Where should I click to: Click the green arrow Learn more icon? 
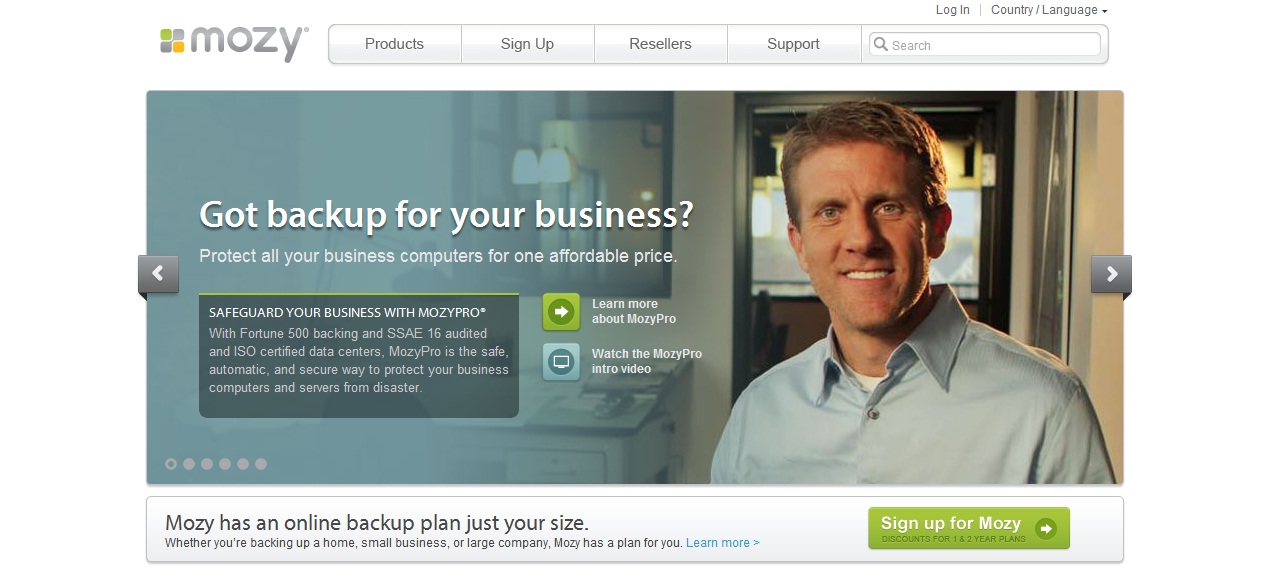[x=561, y=312]
